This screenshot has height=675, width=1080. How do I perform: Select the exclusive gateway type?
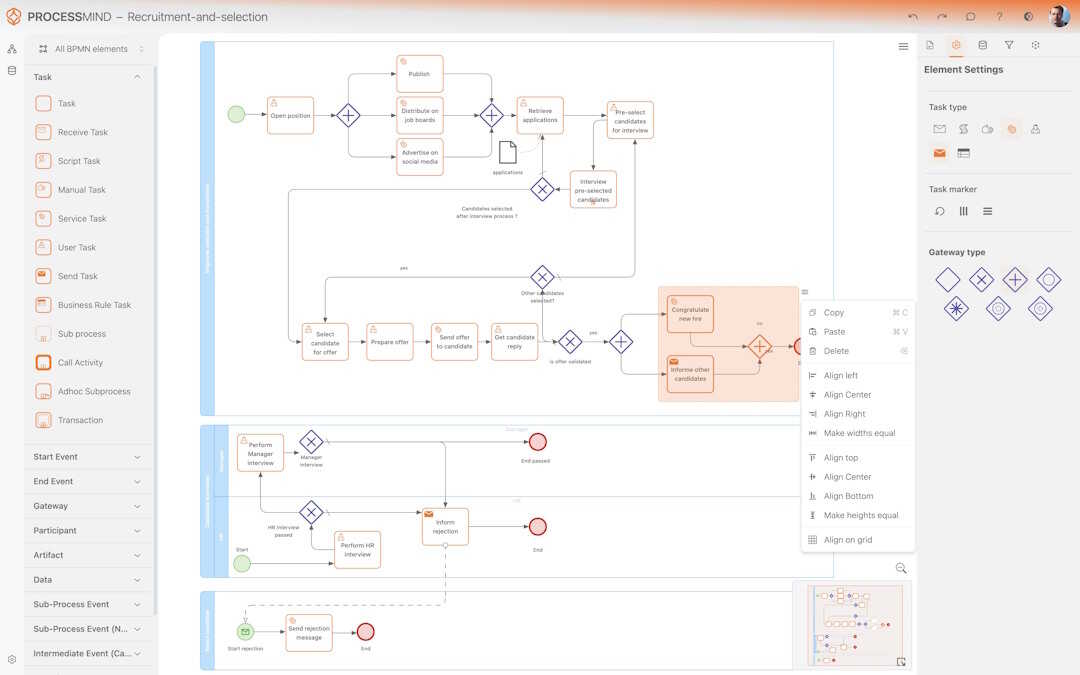click(x=981, y=280)
